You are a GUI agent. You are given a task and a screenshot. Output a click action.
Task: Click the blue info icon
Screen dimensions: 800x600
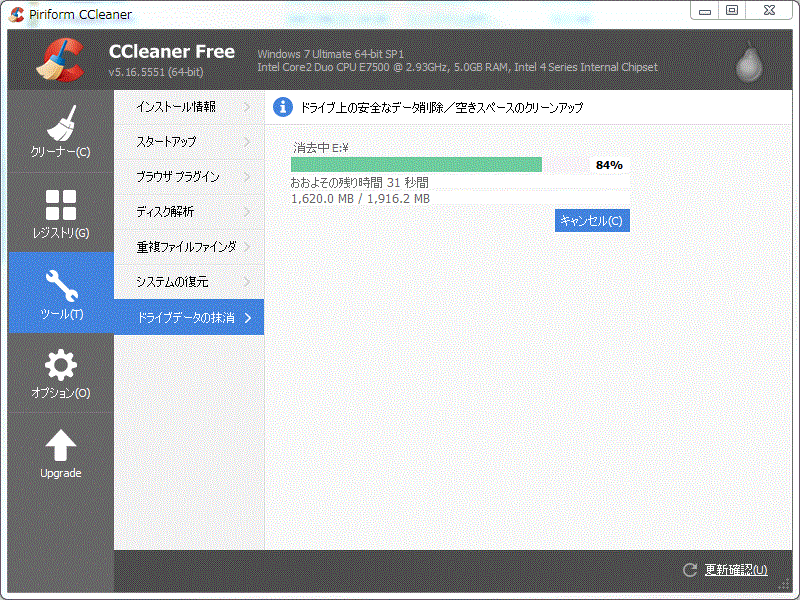tap(283, 107)
